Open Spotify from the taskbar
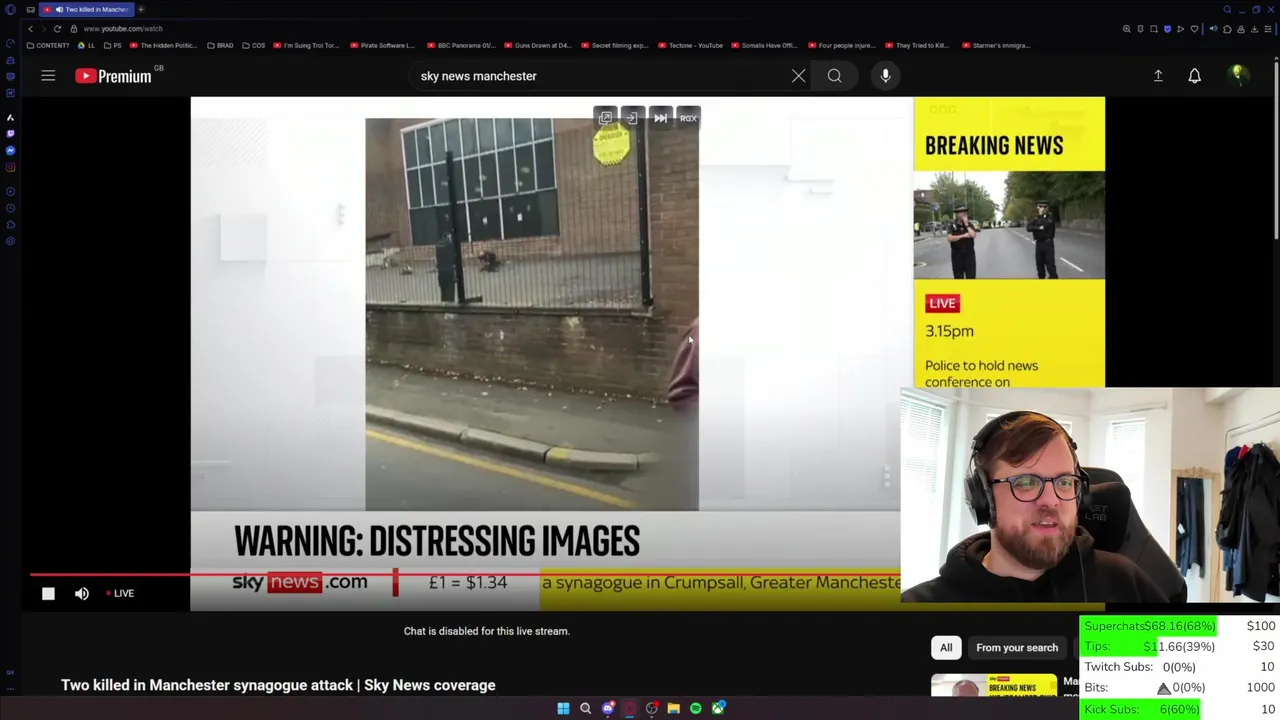This screenshot has width=1280, height=720. click(x=695, y=708)
